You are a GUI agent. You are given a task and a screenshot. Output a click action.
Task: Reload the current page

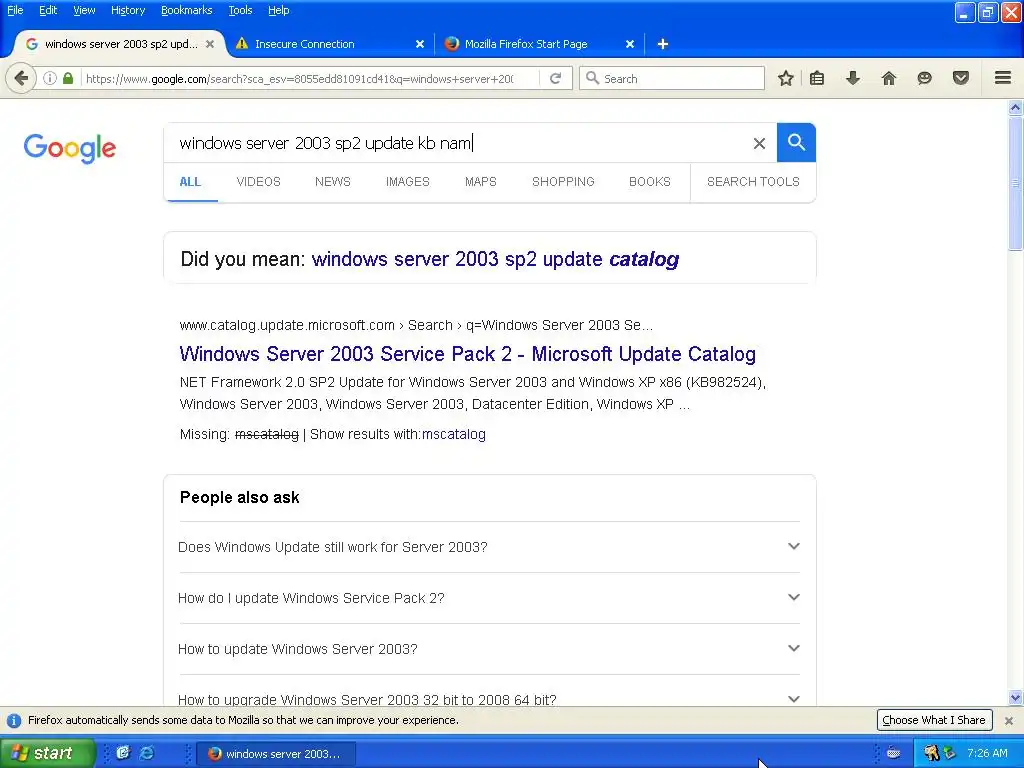coord(555,78)
